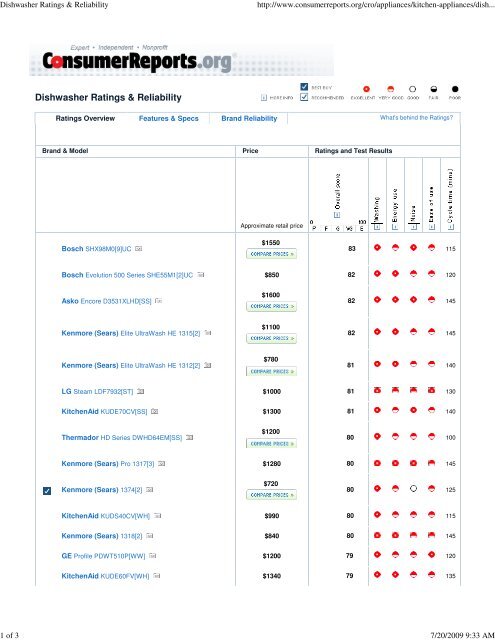Switch to the Features & Specs tab
Screen dimensions: 495x640
click(169, 118)
